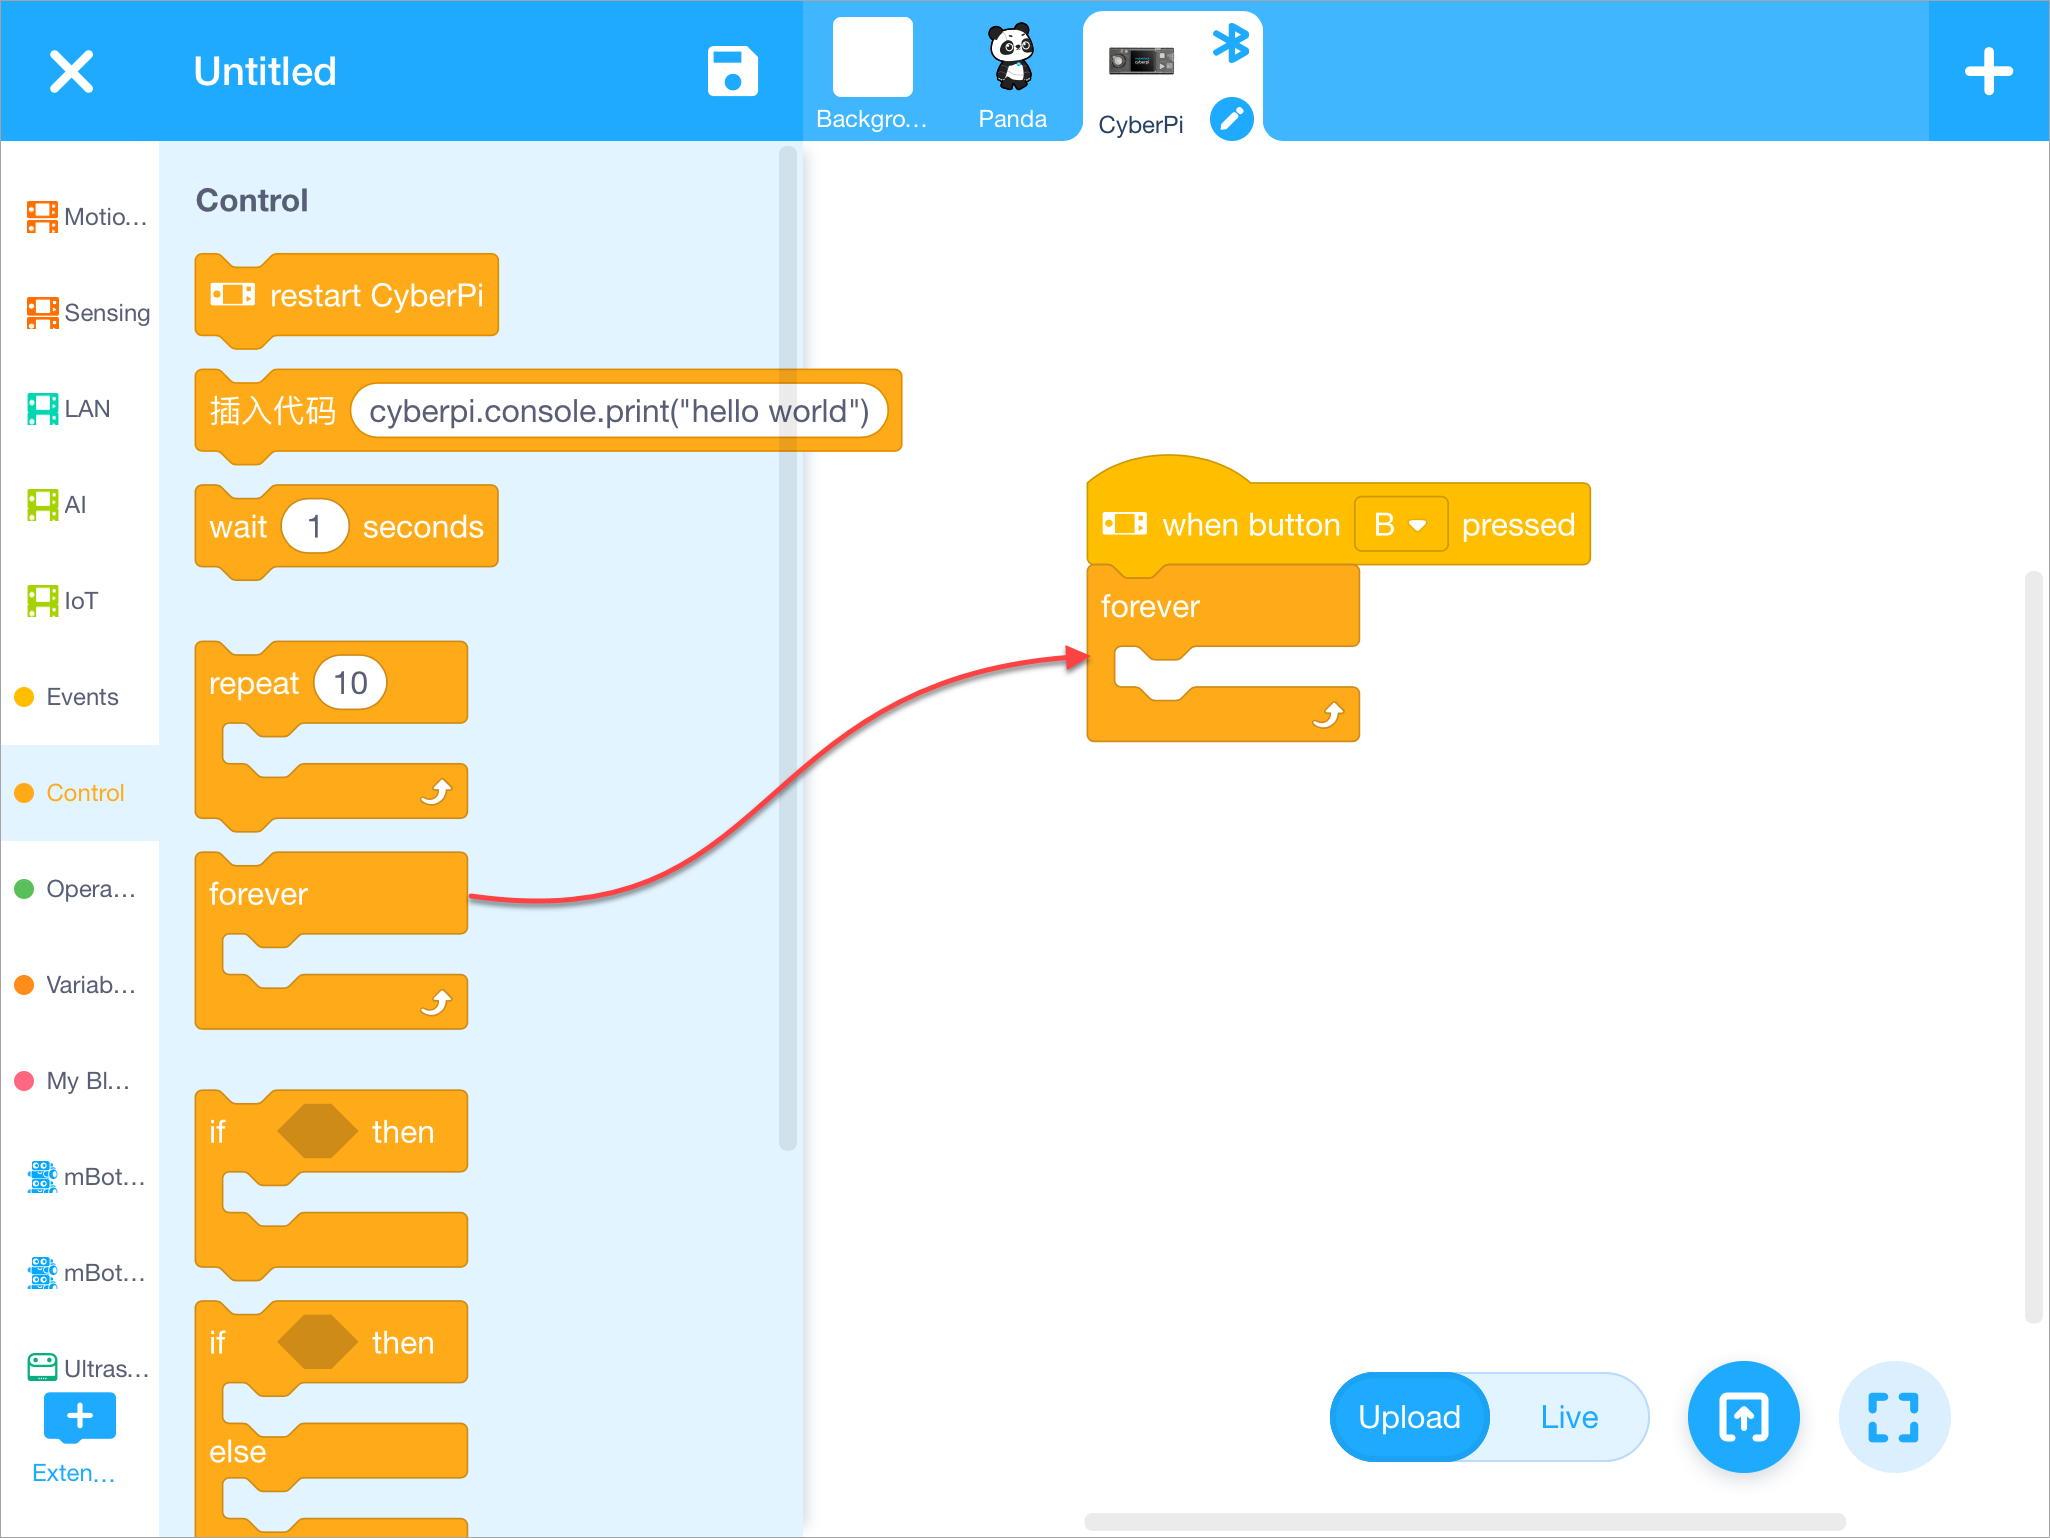The height and width of the screenshot is (1538, 2050).
Task: Add a new device with plus icon
Action: pyautogui.click(x=1988, y=72)
